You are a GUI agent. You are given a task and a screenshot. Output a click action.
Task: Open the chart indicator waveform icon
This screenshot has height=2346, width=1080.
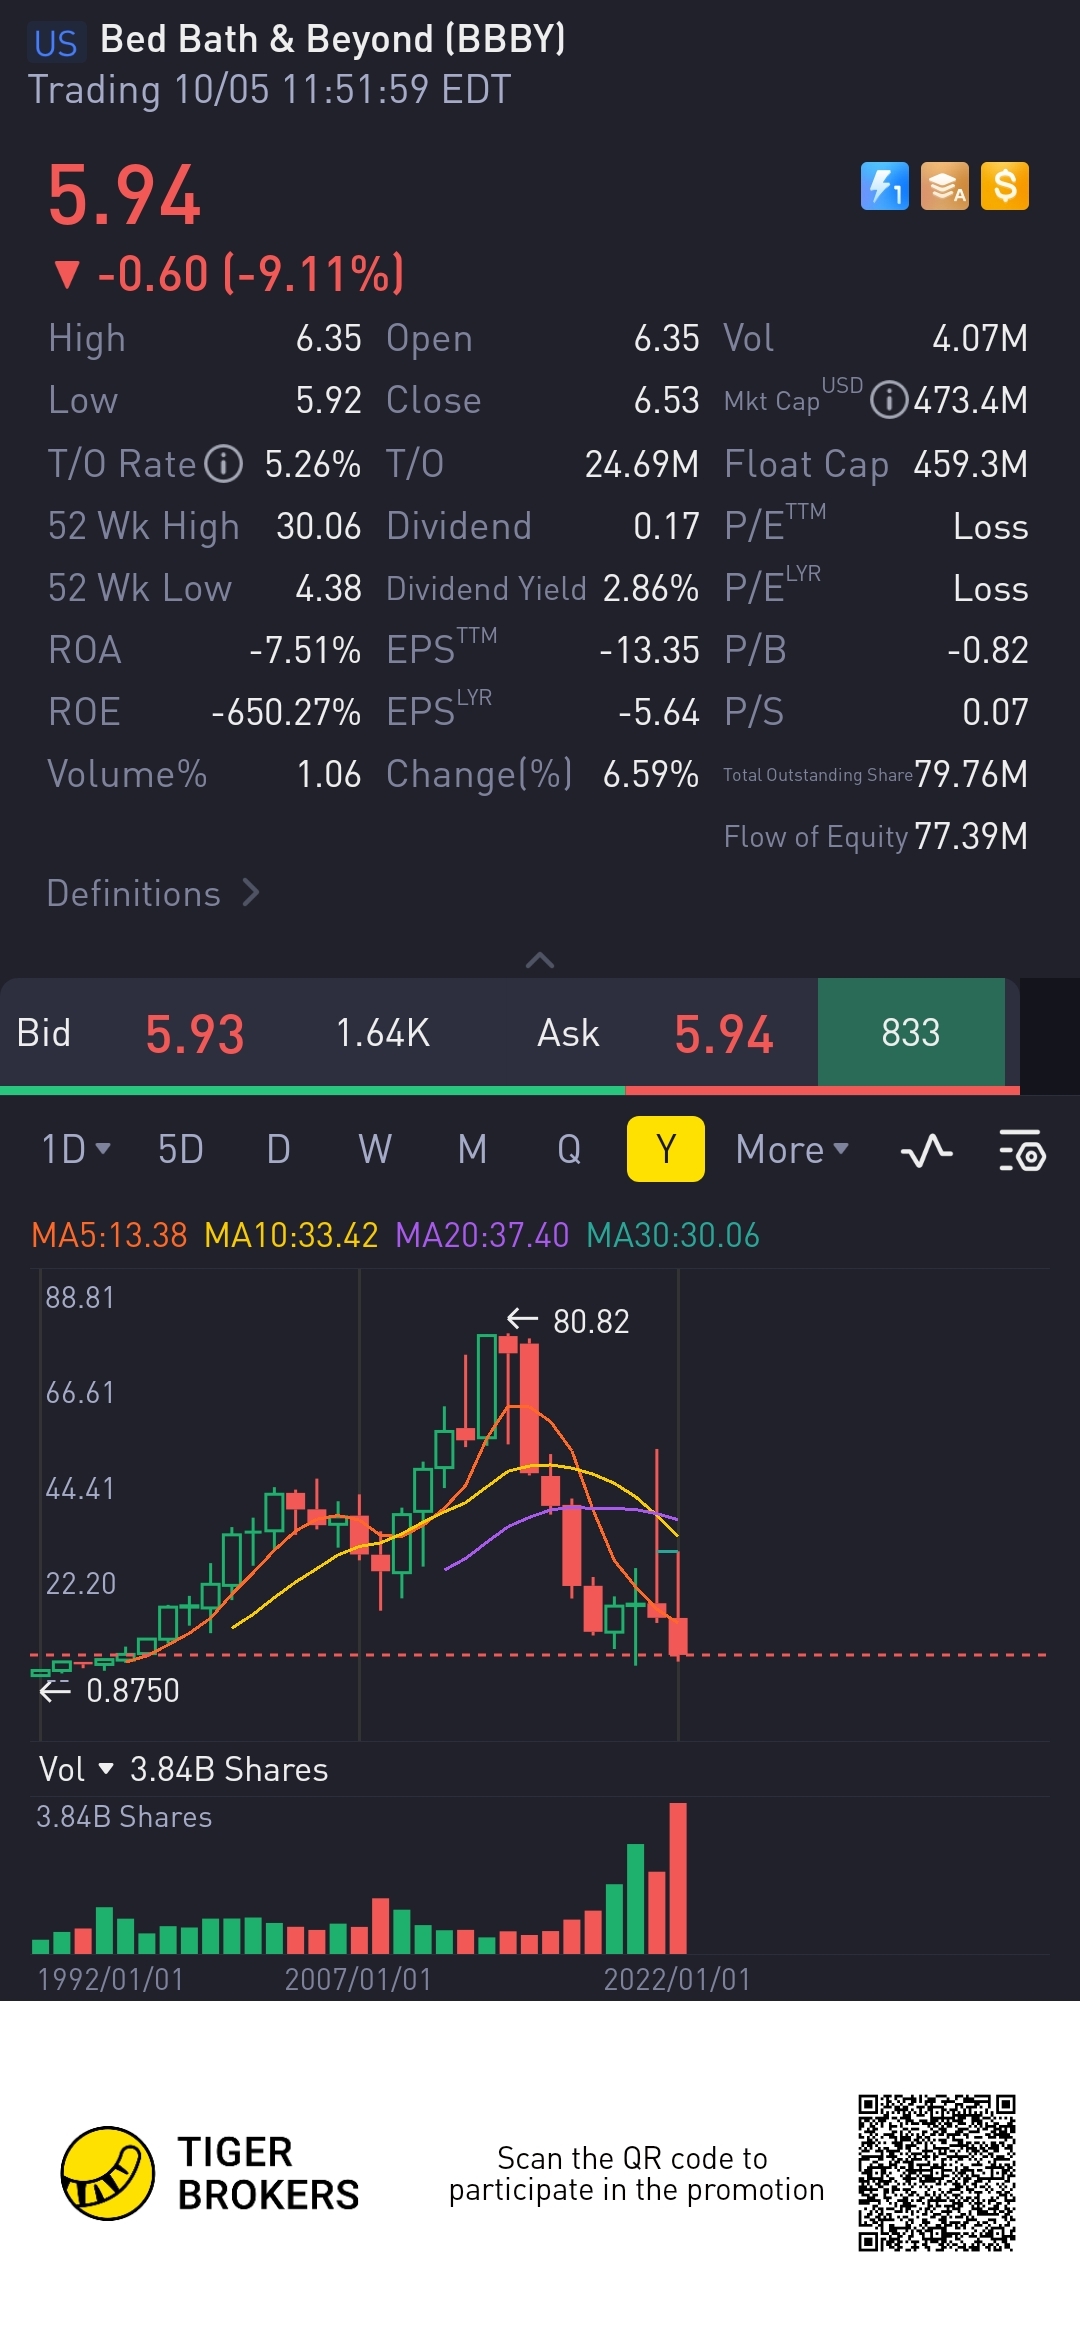click(x=926, y=1150)
